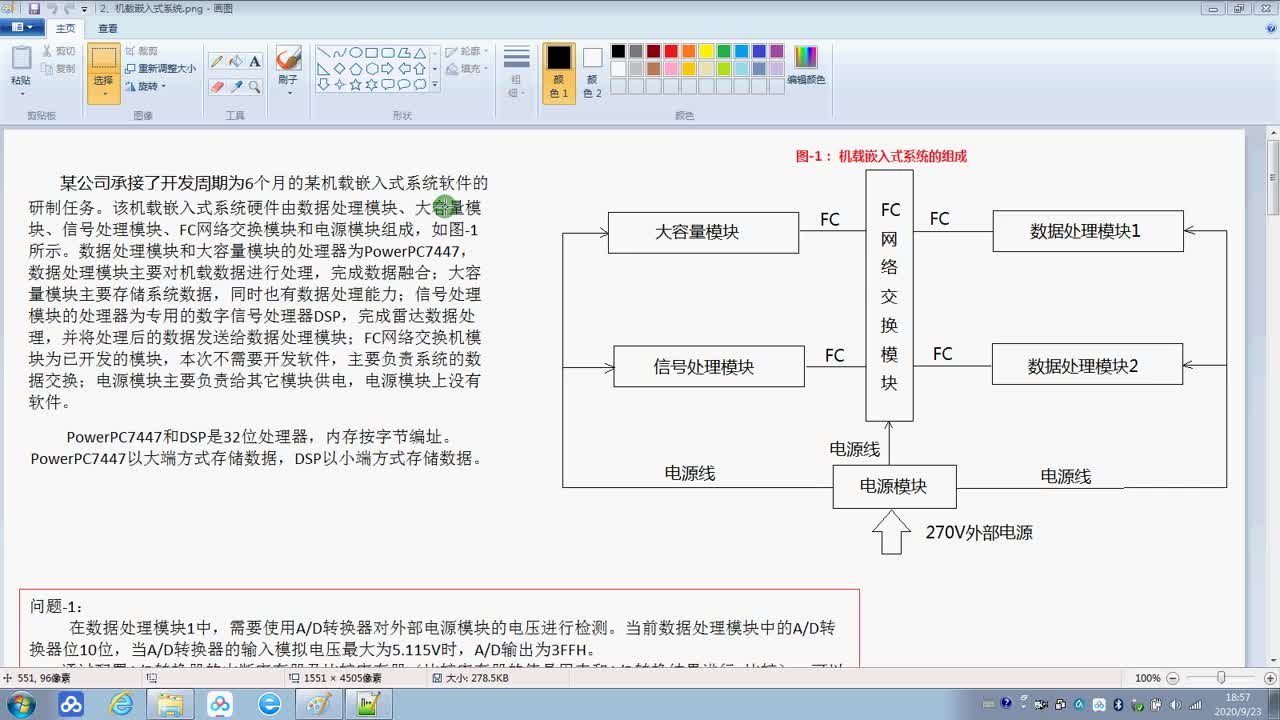This screenshot has height=720, width=1280.
Task: Pick the green color swatch
Action: [724, 52]
